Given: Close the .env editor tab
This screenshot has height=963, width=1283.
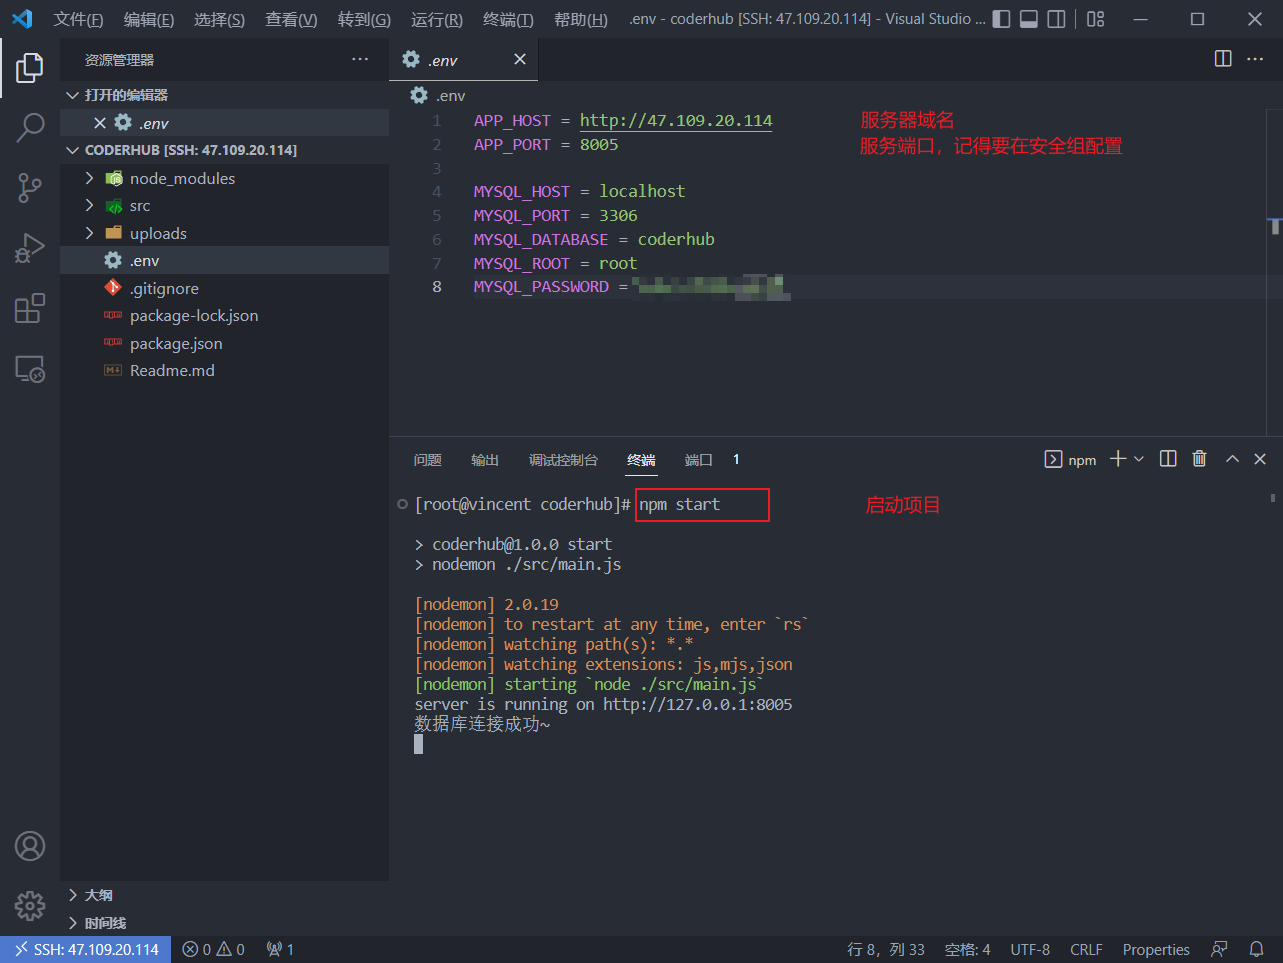Looking at the screenshot, I should click(520, 59).
